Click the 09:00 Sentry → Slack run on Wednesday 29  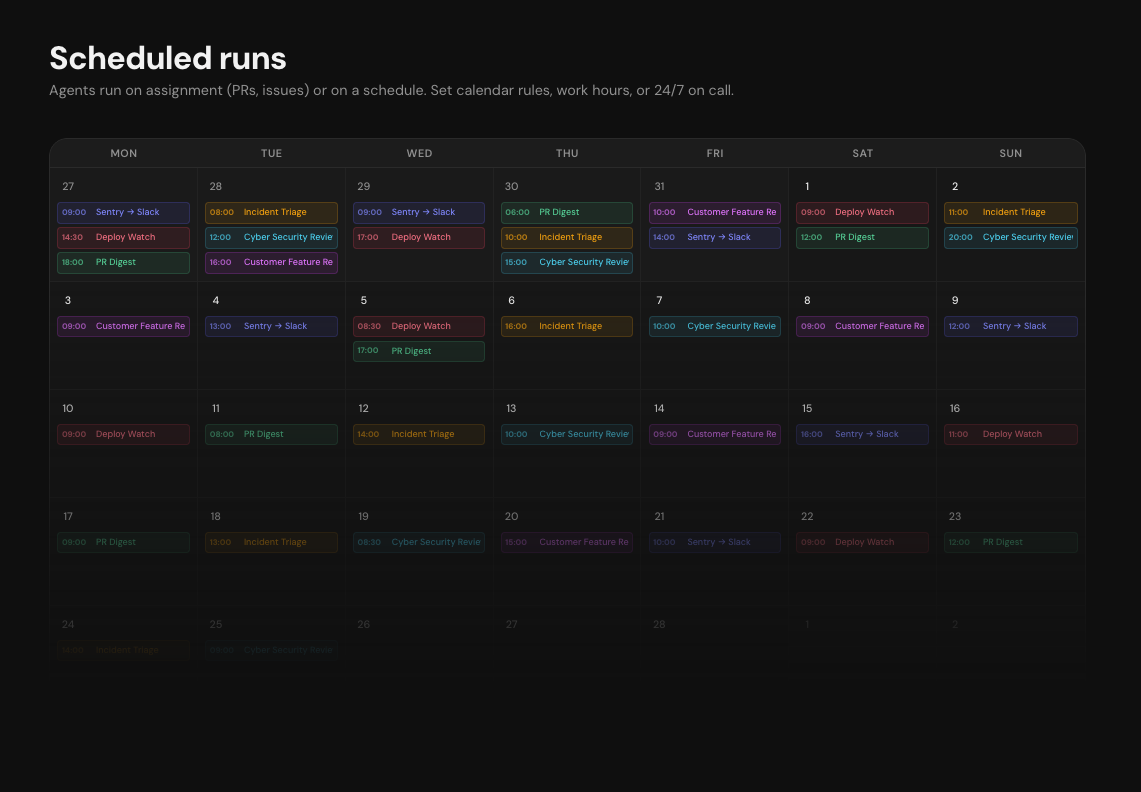(x=419, y=213)
